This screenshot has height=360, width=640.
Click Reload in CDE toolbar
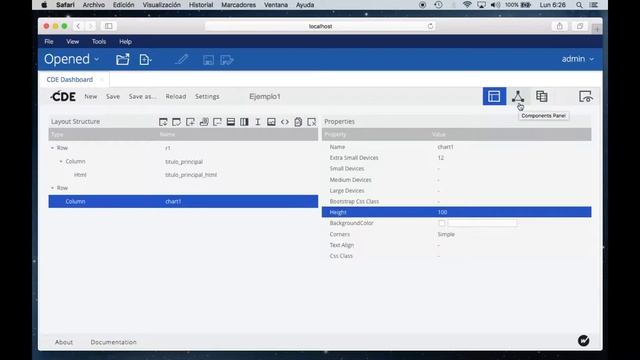click(176, 96)
